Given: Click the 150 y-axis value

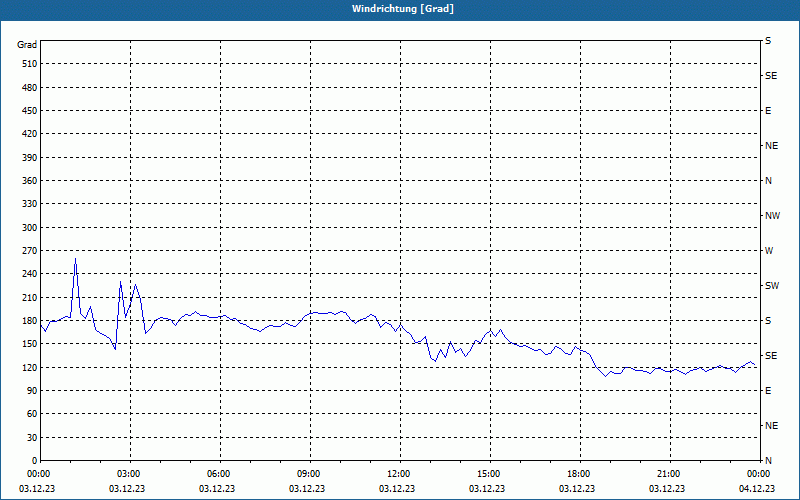Looking at the screenshot, I should tap(30, 344).
